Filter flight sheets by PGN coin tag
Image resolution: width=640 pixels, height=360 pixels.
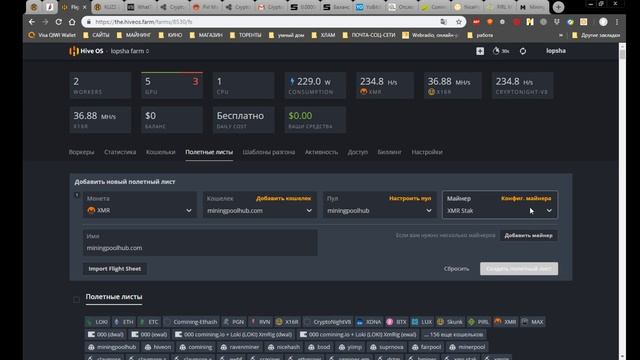234,322
